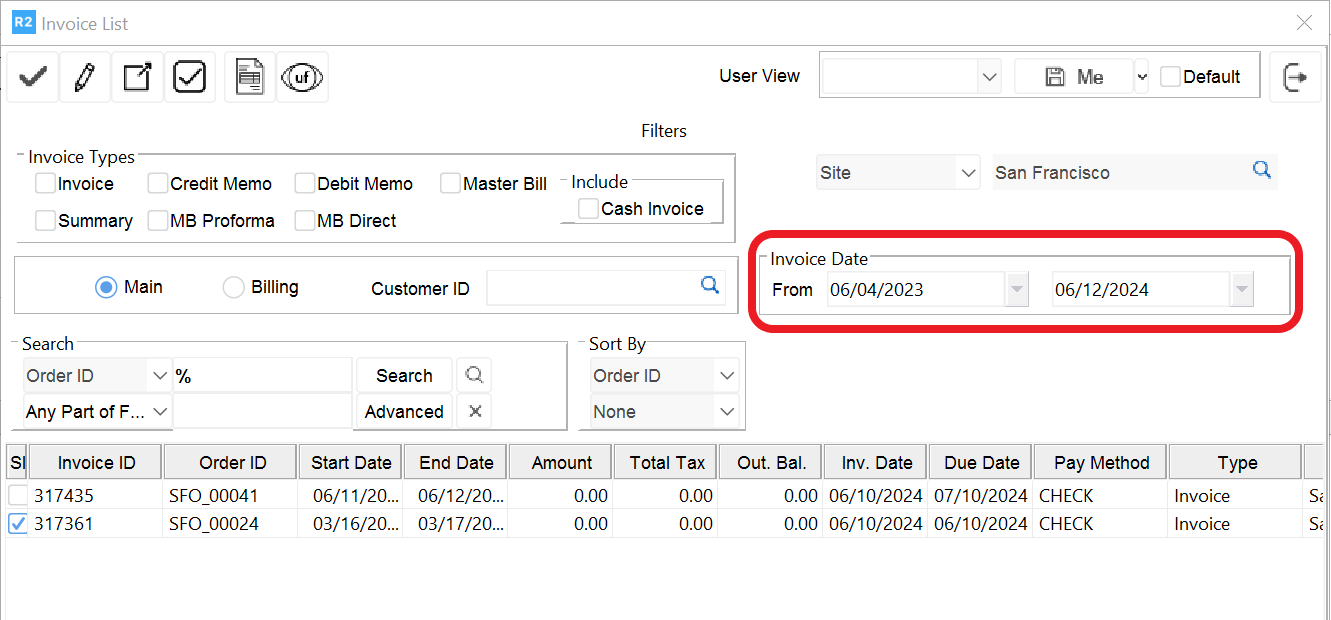Click the Due Date column header
The height and width of the screenshot is (620, 1331).
(x=980, y=463)
